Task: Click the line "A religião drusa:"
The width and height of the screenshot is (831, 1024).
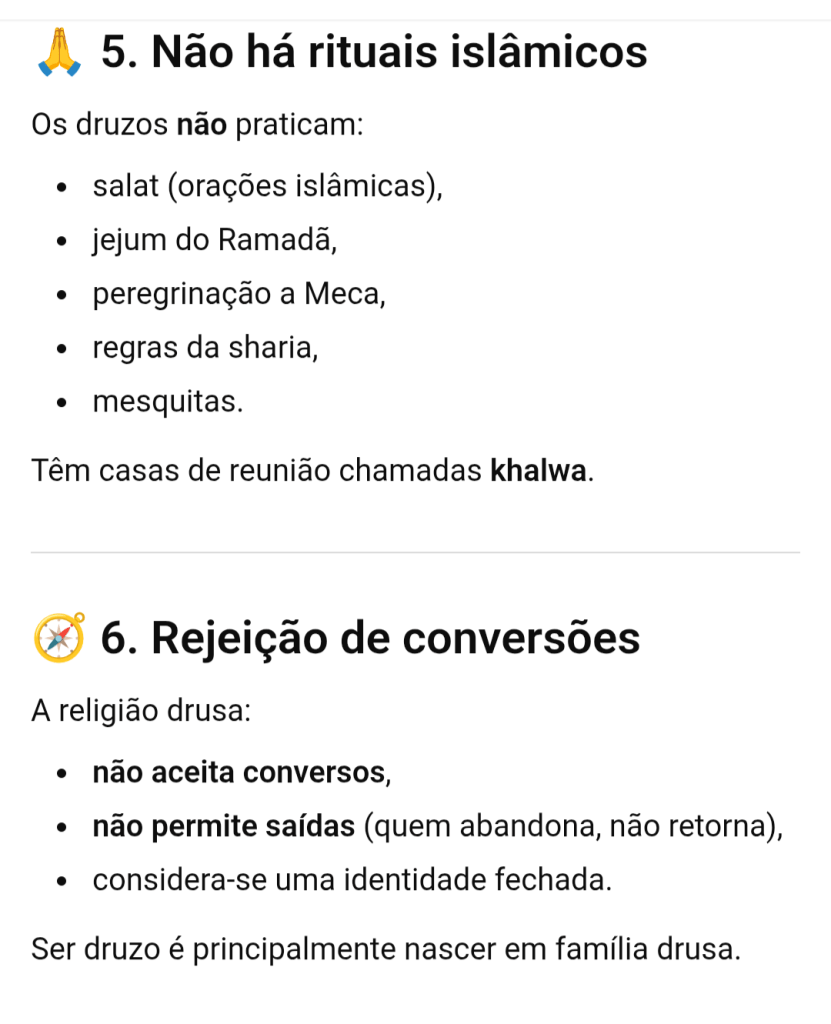Action: coord(140,712)
